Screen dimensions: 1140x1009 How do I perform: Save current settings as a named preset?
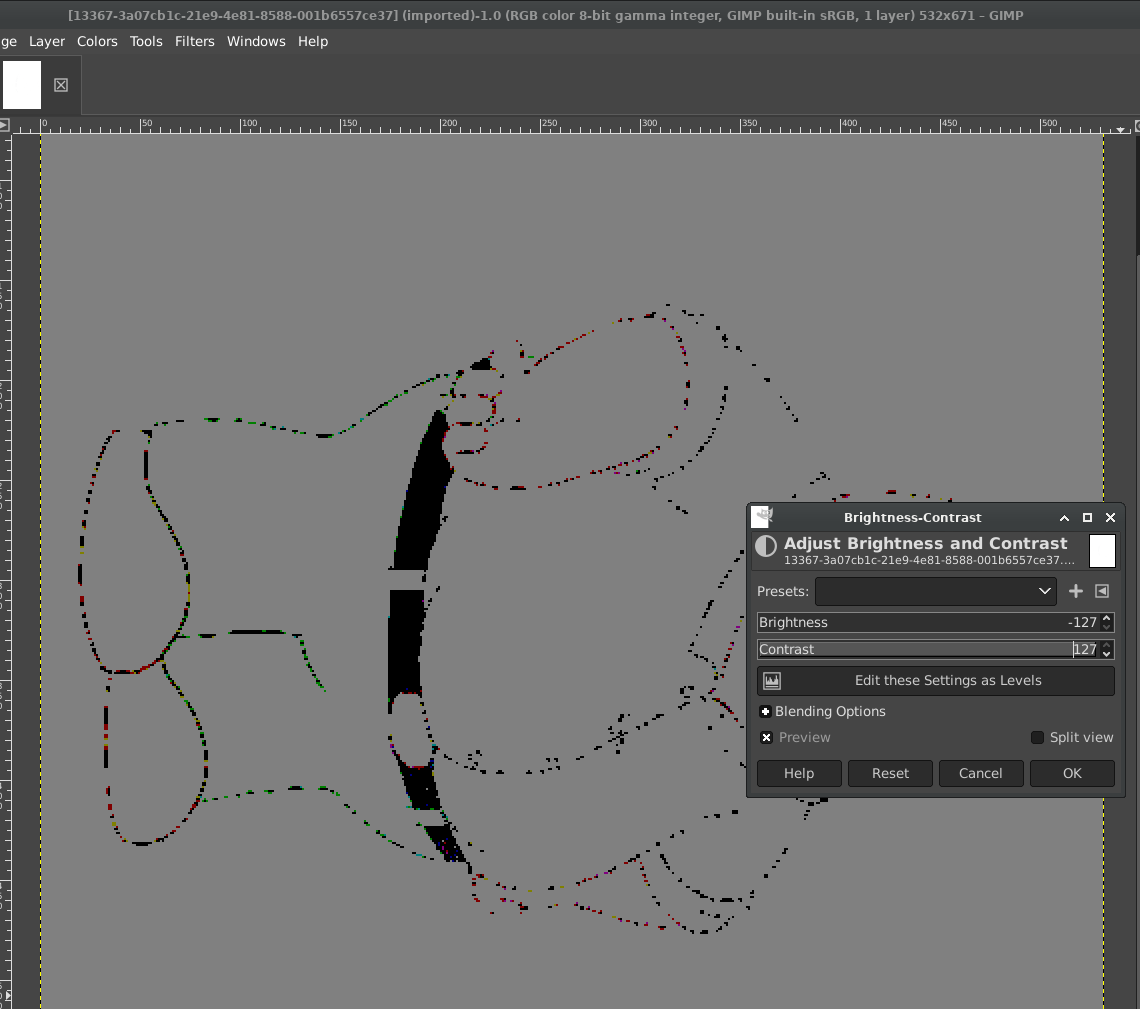1075,591
